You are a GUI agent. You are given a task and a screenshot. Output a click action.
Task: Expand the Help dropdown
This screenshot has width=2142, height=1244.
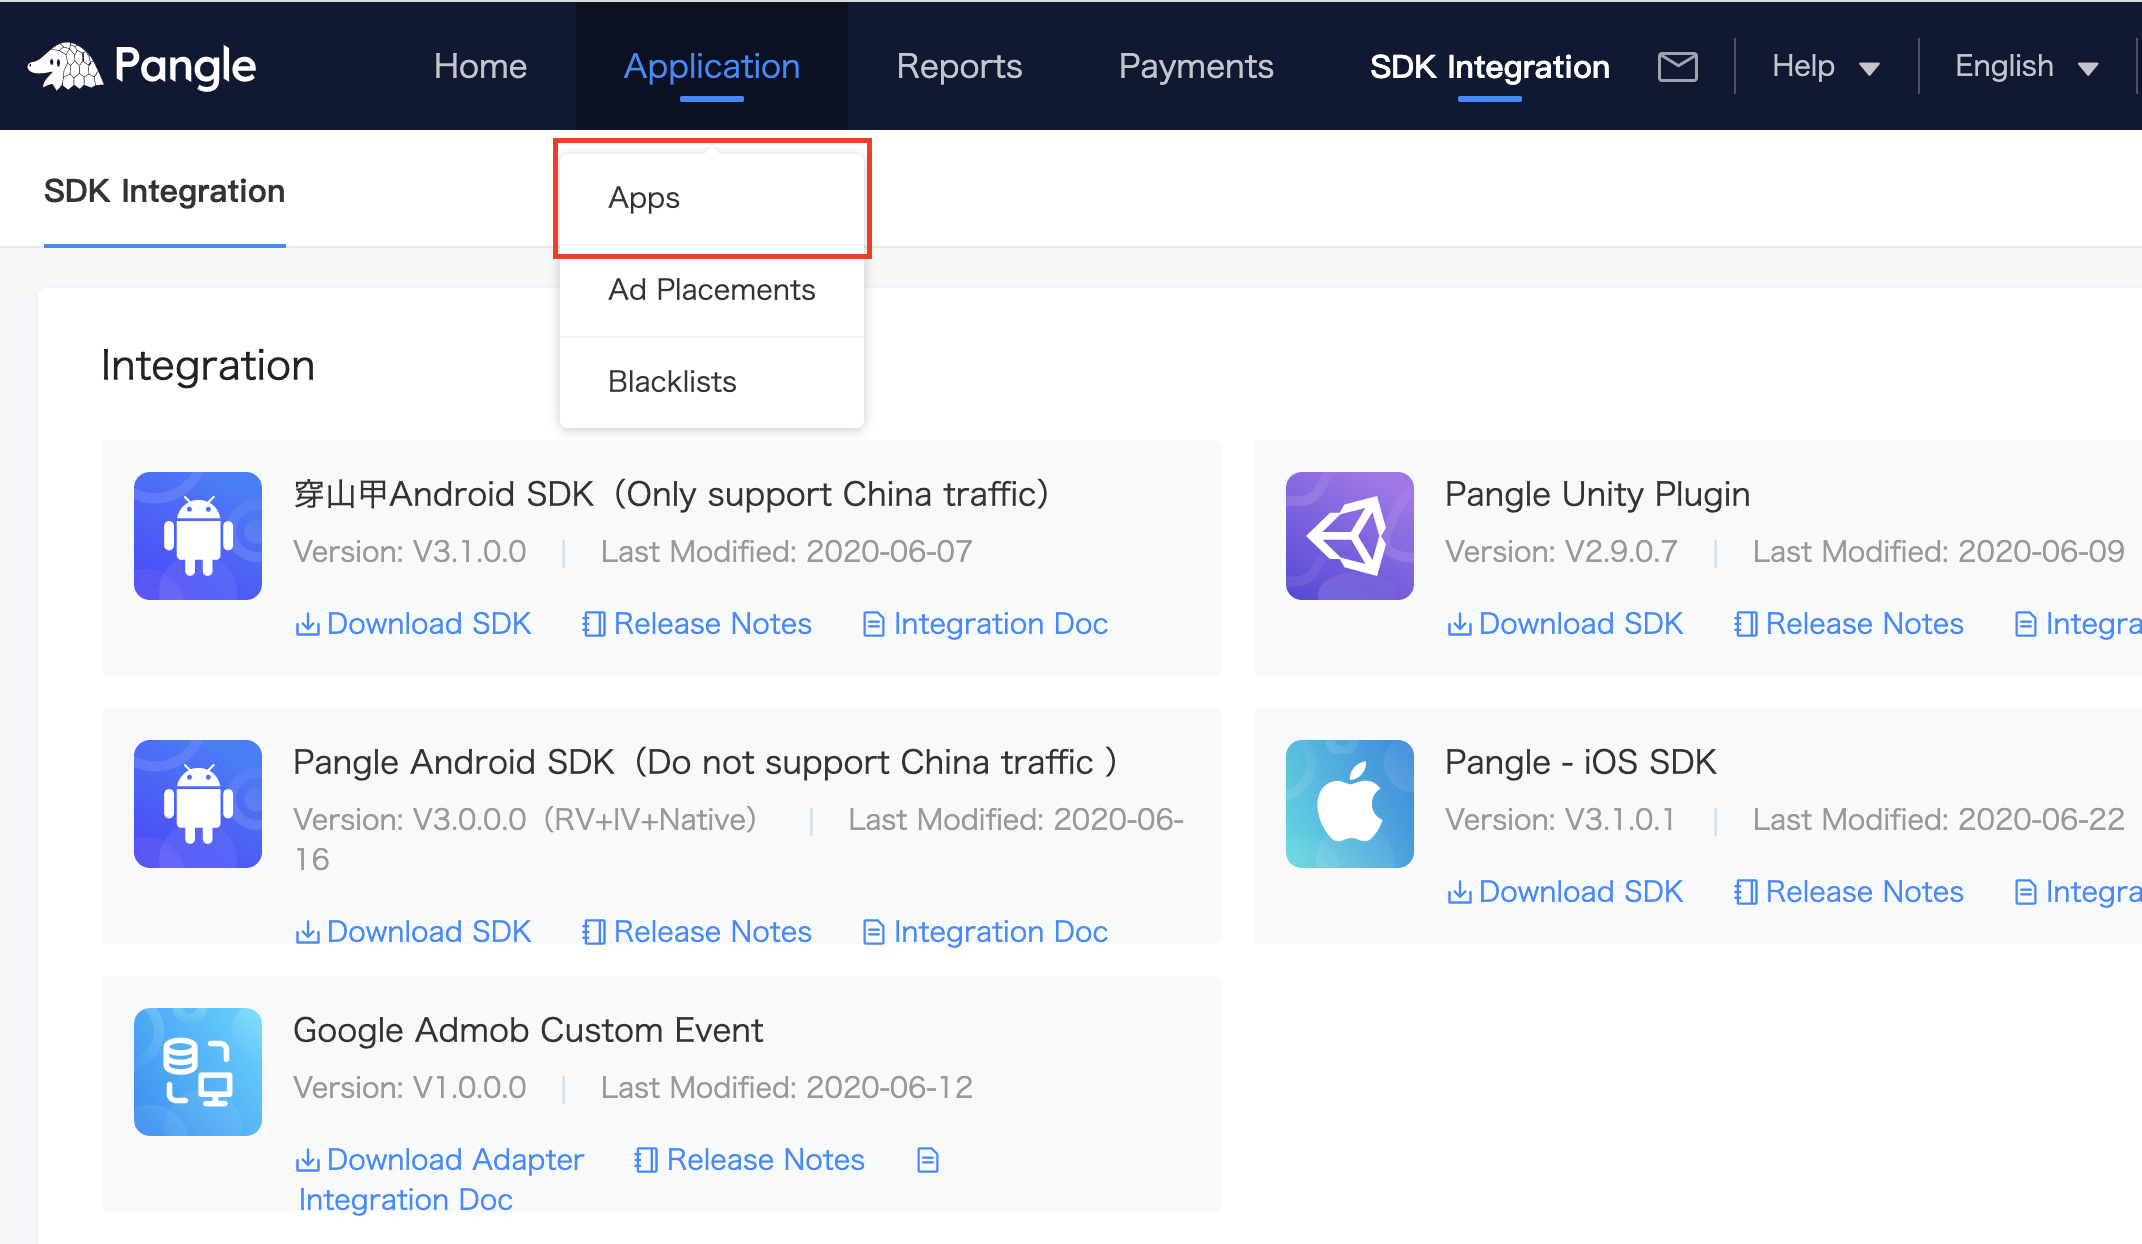[x=1825, y=66]
